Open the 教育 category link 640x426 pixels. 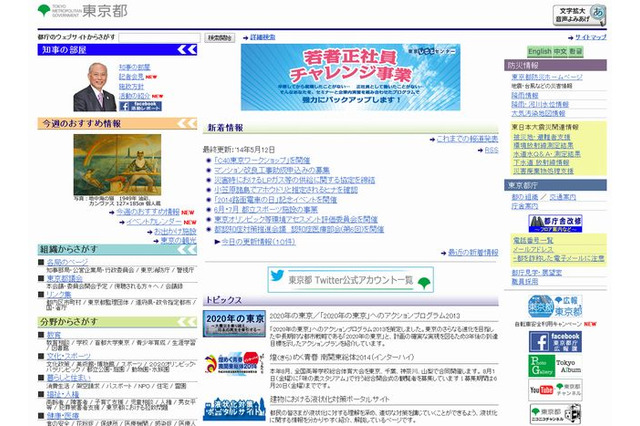pyautogui.click(x=53, y=335)
